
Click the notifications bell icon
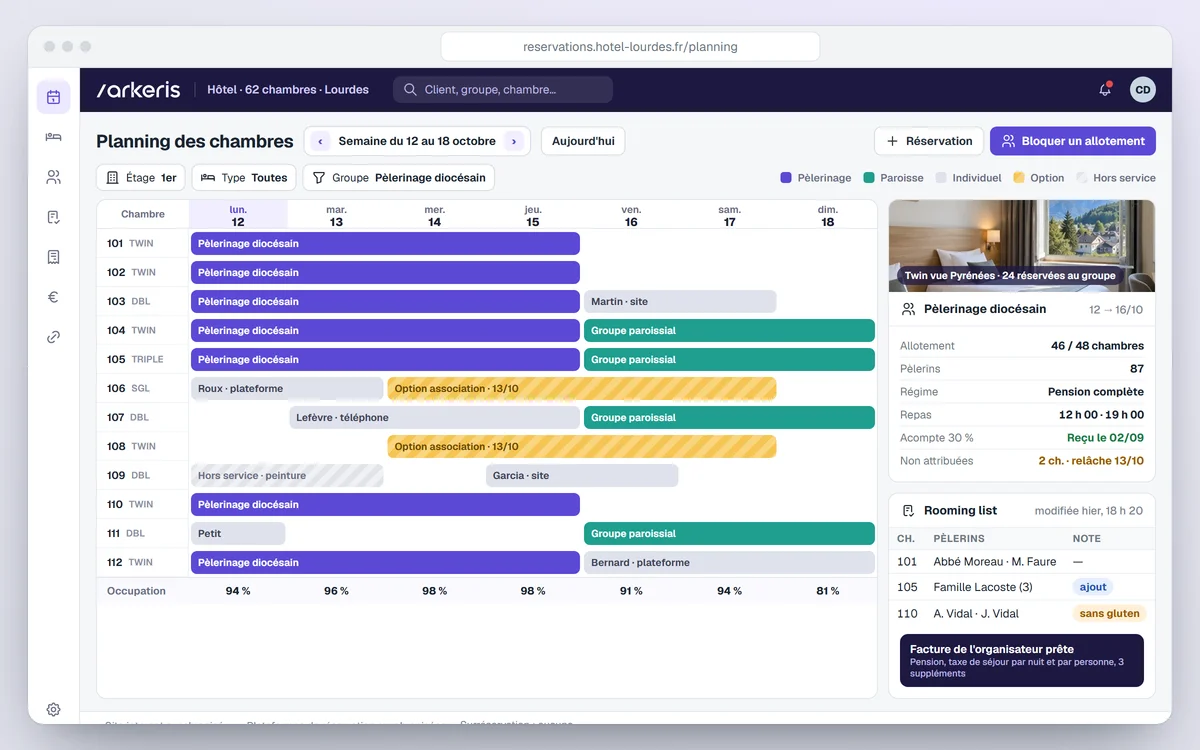[x=1105, y=90]
